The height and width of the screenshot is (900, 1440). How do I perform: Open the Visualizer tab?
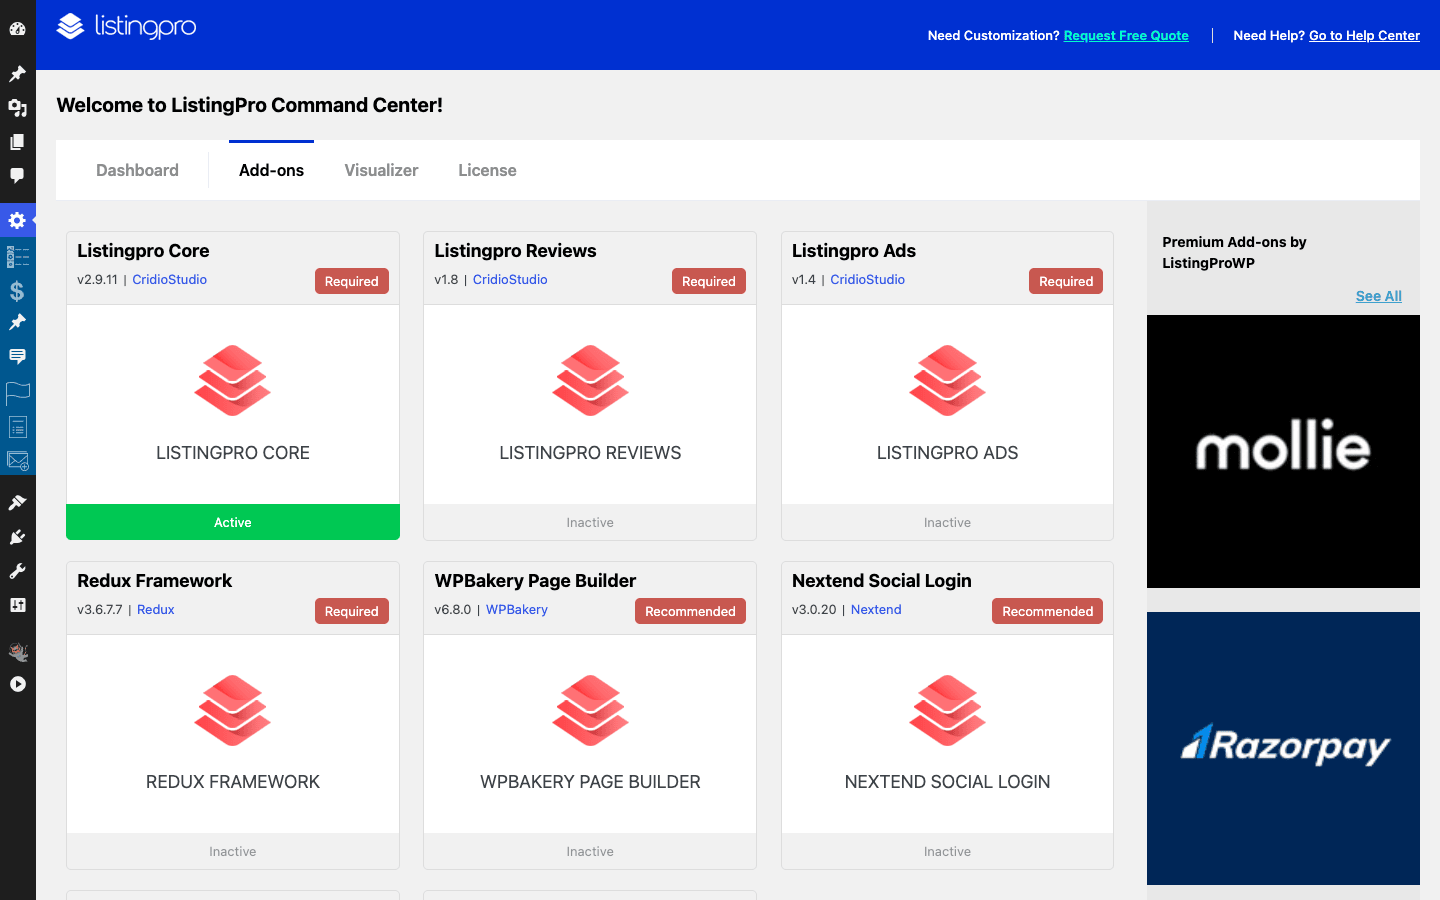pos(381,170)
